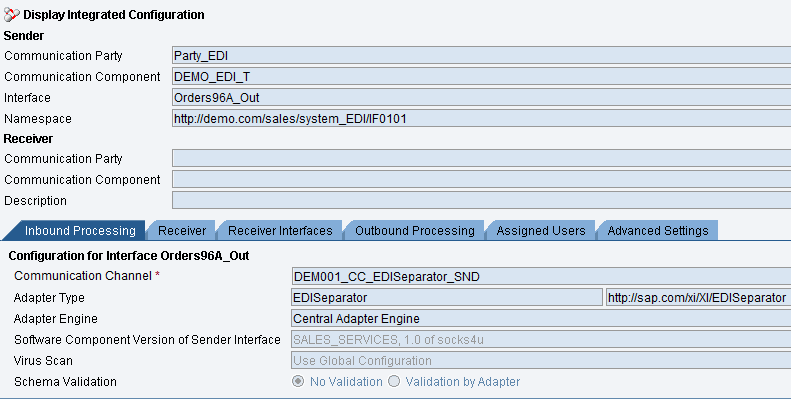Open the Advanced Settings tab
791x399 pixels.
click(657, 231)
